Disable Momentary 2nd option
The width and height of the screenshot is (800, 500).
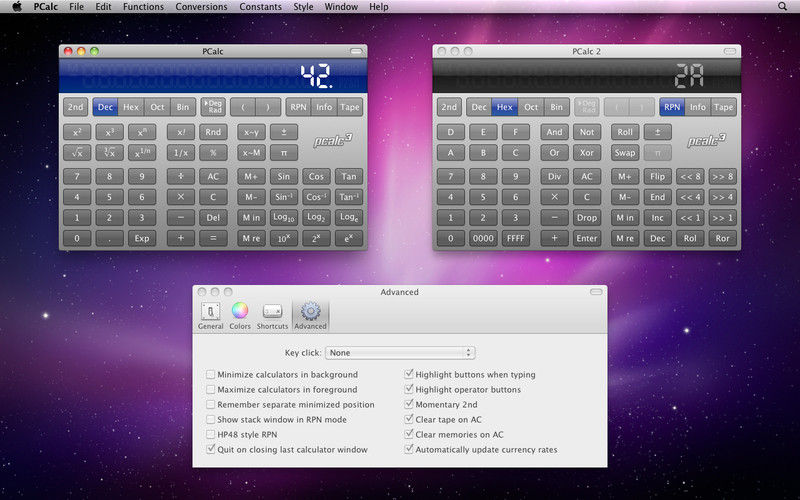click(408, 405)
